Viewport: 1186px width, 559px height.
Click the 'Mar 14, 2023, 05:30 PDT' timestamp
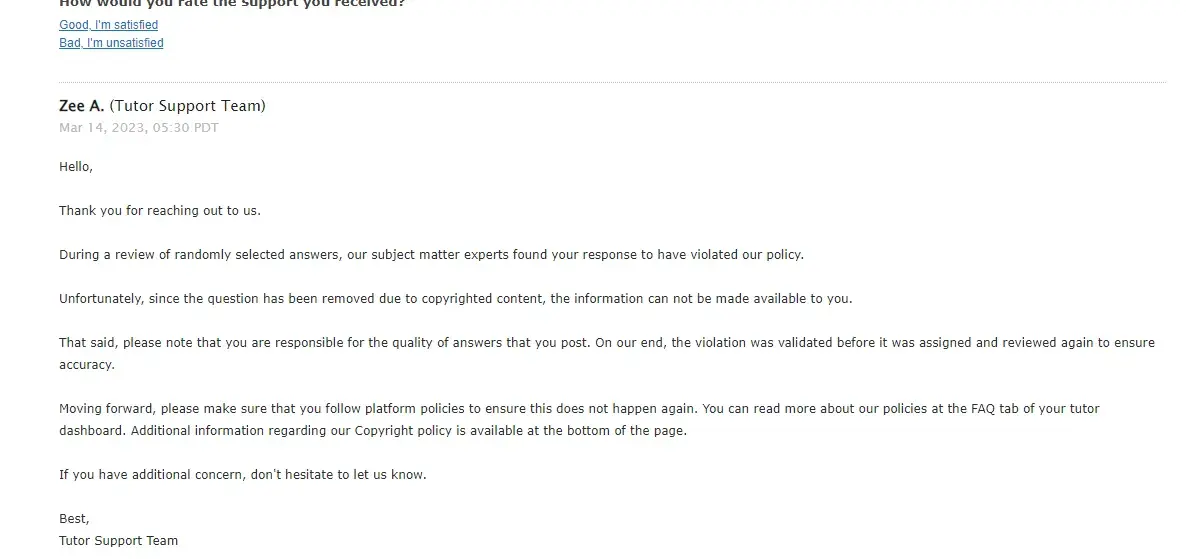pyautogui.click(x=138, y=128)
